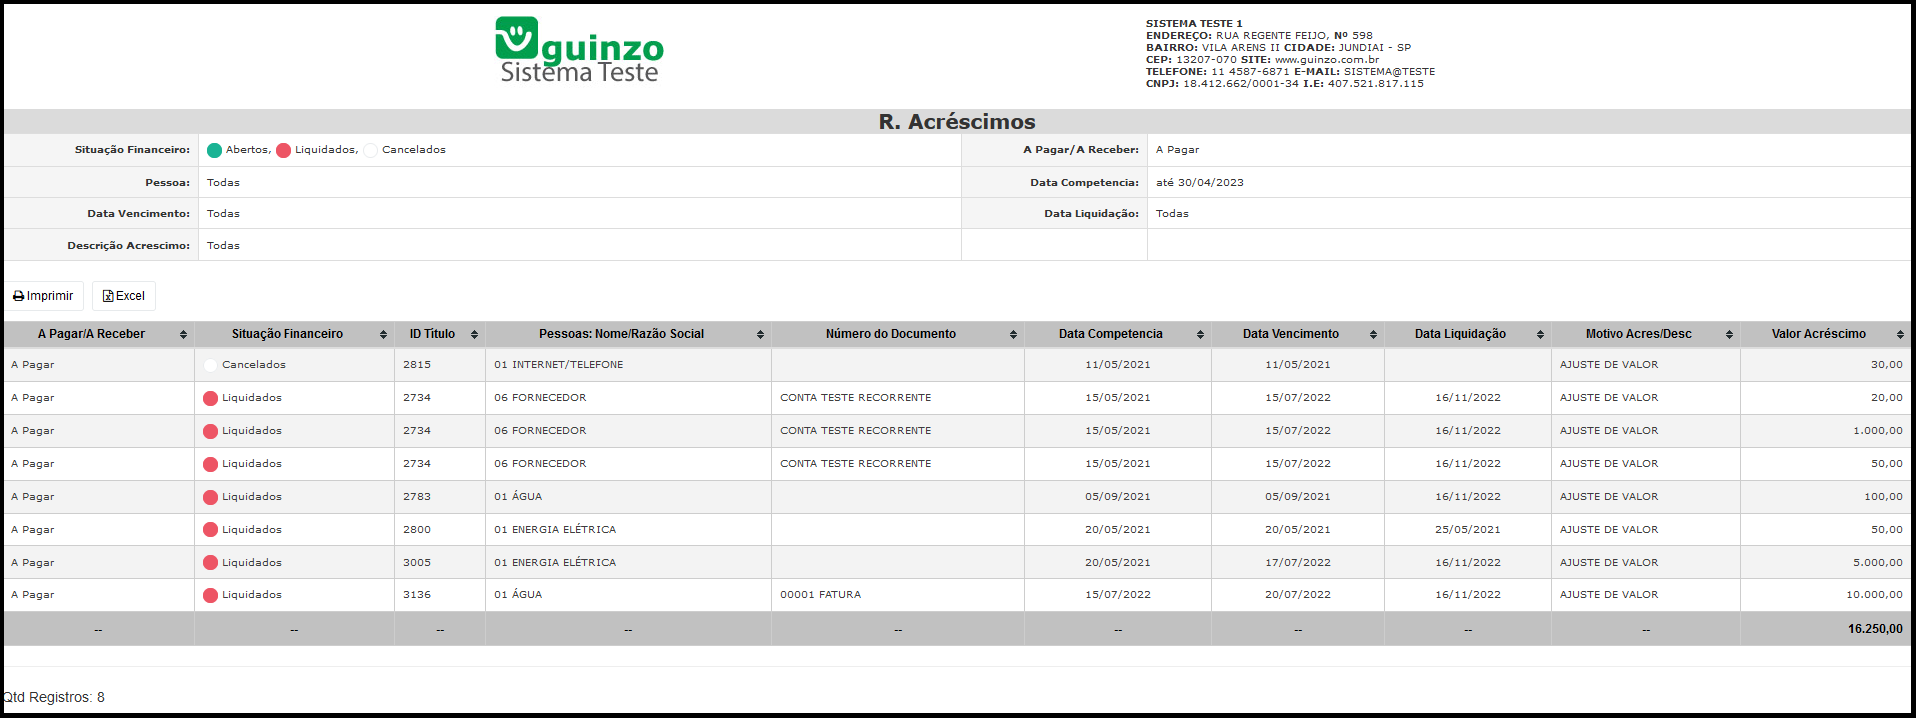Viewport: 1919px width, 721px height.
Task: Click red status dot in row 2783
Action: pos(210,498)
